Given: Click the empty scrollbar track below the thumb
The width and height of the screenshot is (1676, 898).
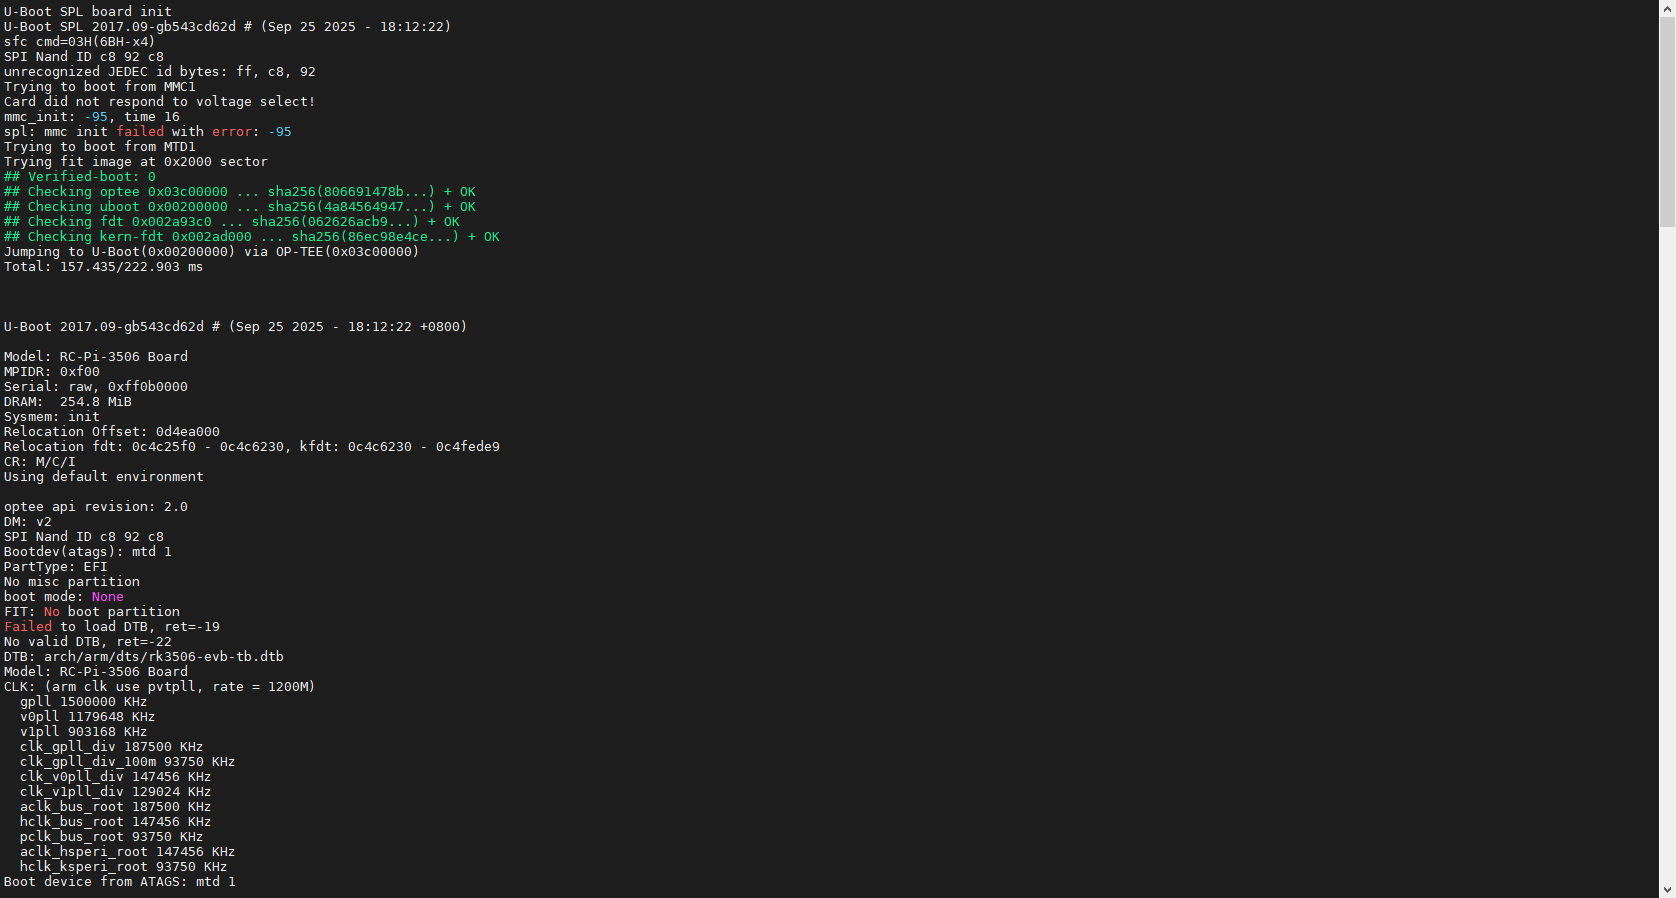Looking at the screenshot, I should tap(1667, 550).
